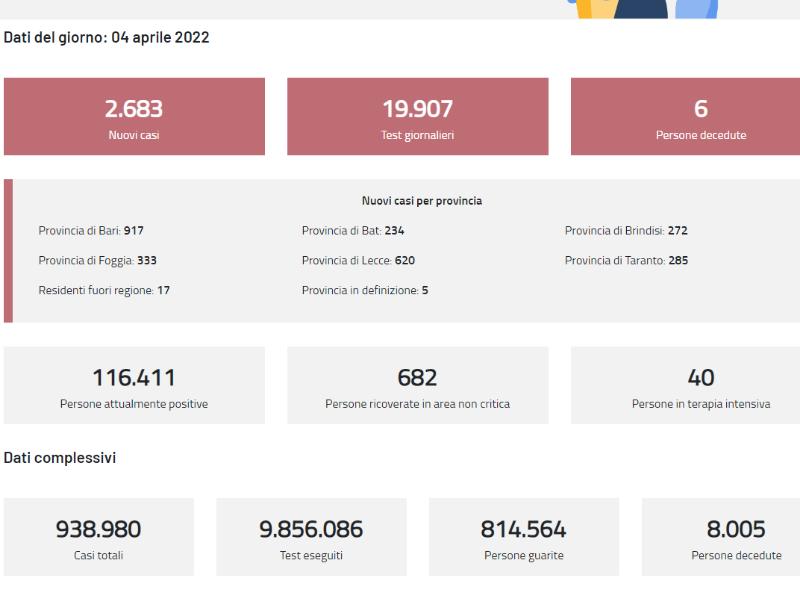Select the 9.856.086 Test eseguiti card

[311, 537]
